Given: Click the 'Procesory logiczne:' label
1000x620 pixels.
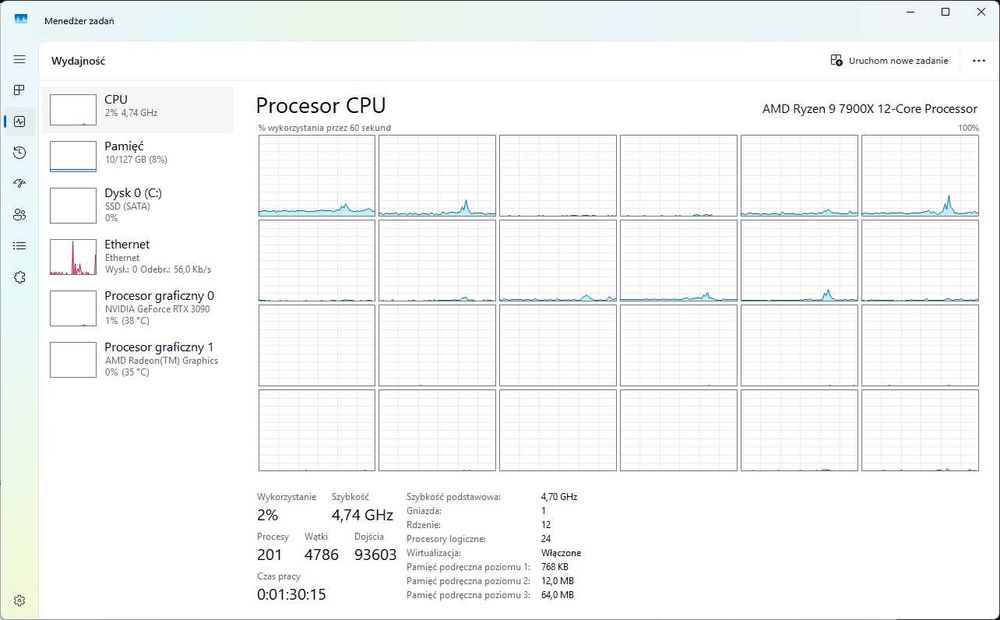Looking at the screenshot, I should (446, 539).
